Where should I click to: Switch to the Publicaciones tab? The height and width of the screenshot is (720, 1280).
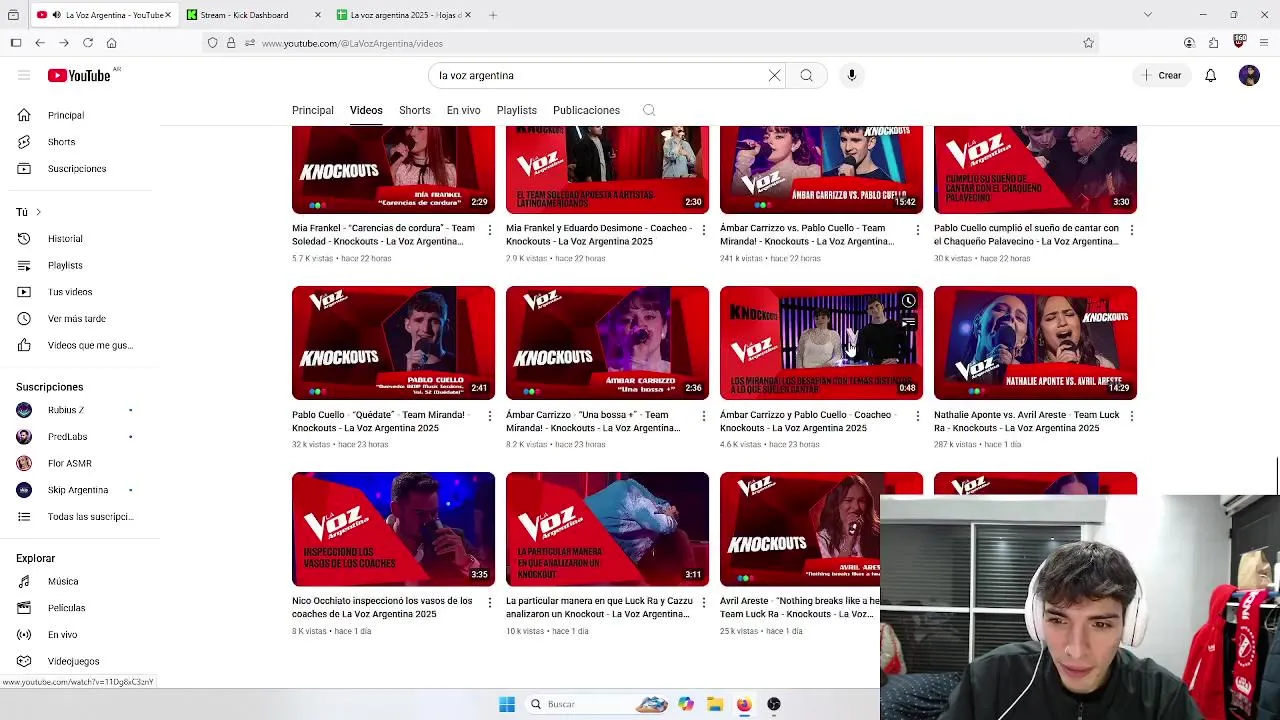[x=586, y=110]
